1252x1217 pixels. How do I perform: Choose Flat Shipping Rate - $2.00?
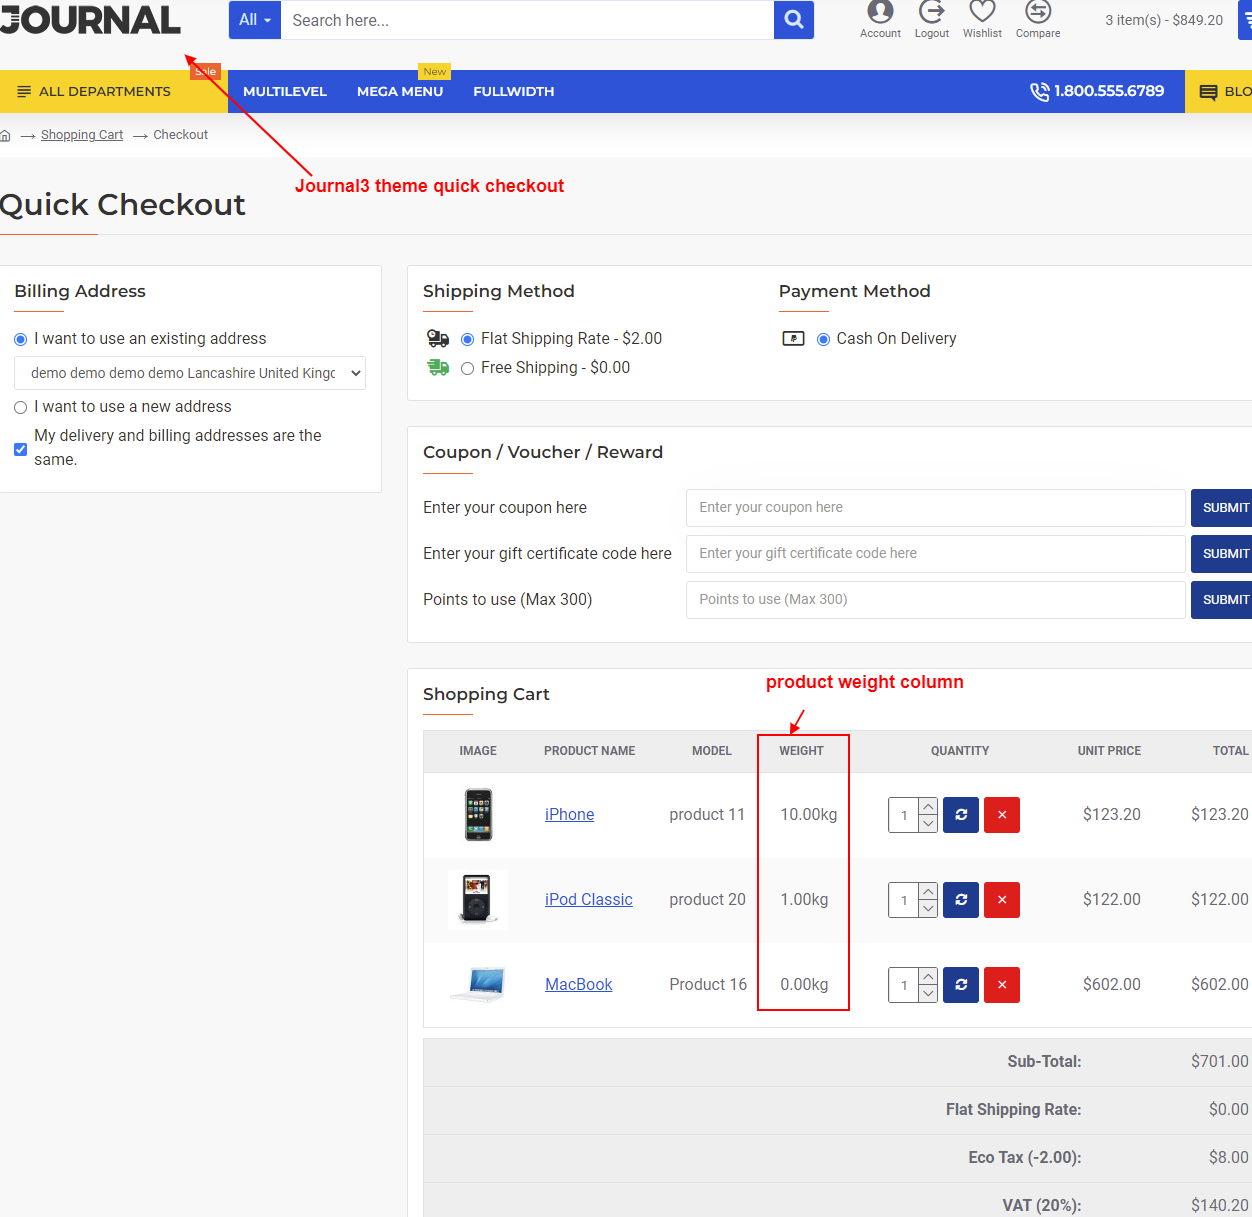tap(467, 340)
